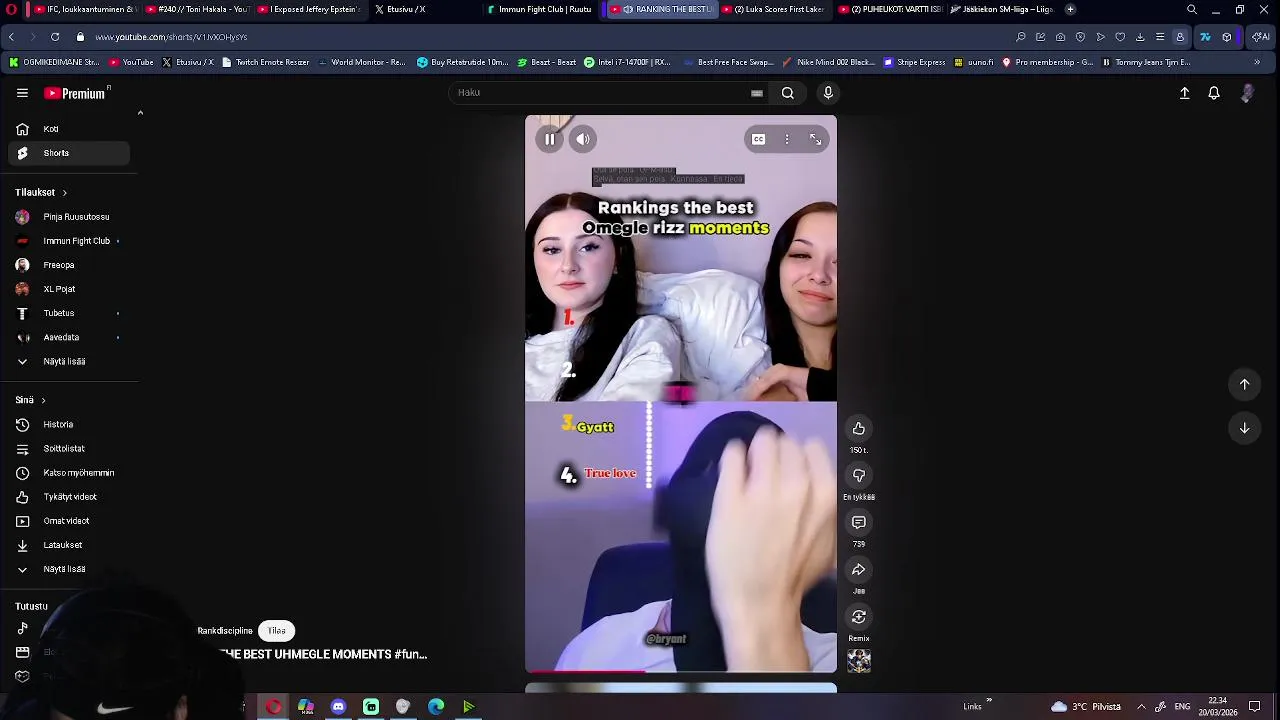The height and width of the screenshot is (720, 1280).
Task: Open new browser tab with plus
Action: (x=1070, y=9)
